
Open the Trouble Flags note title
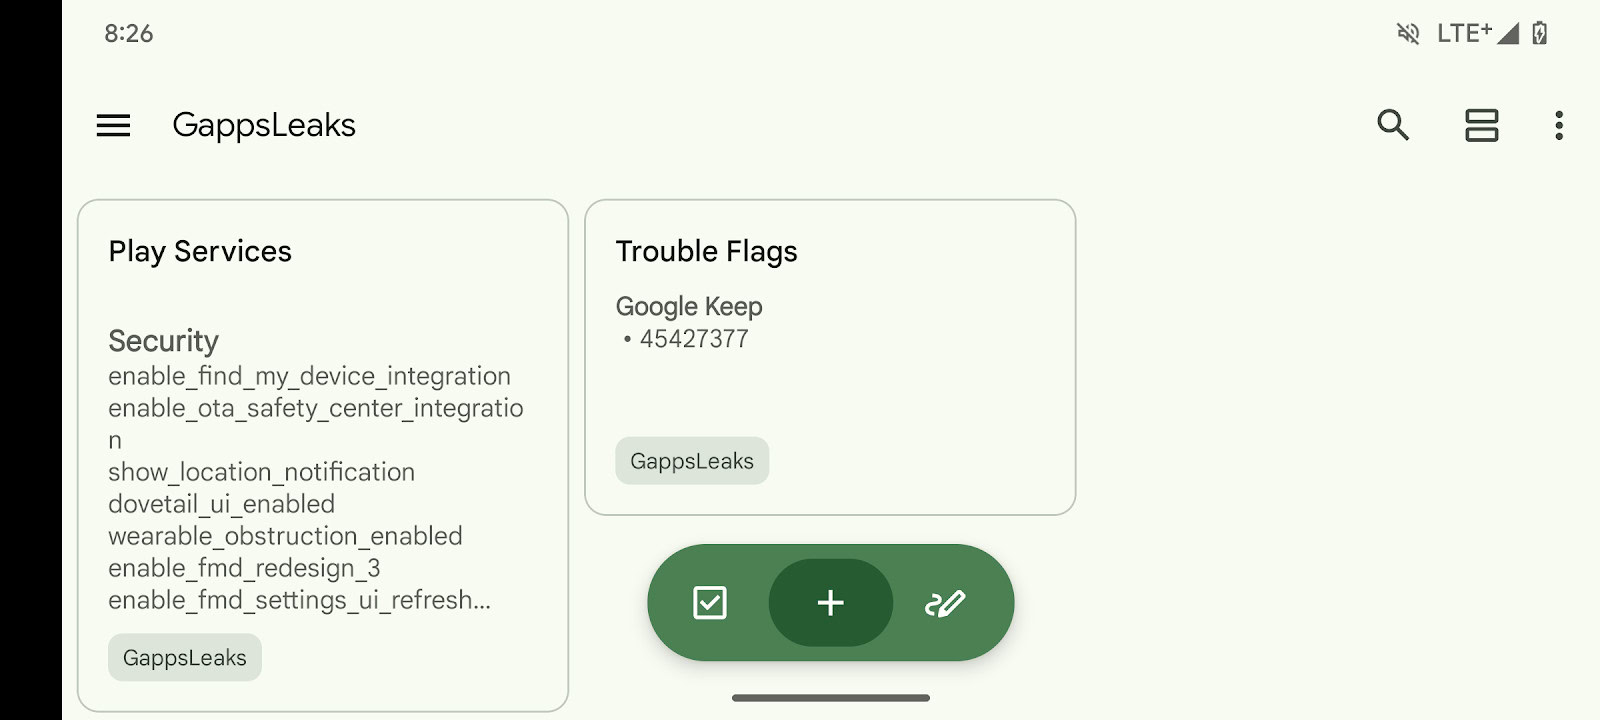pos(706,251)
